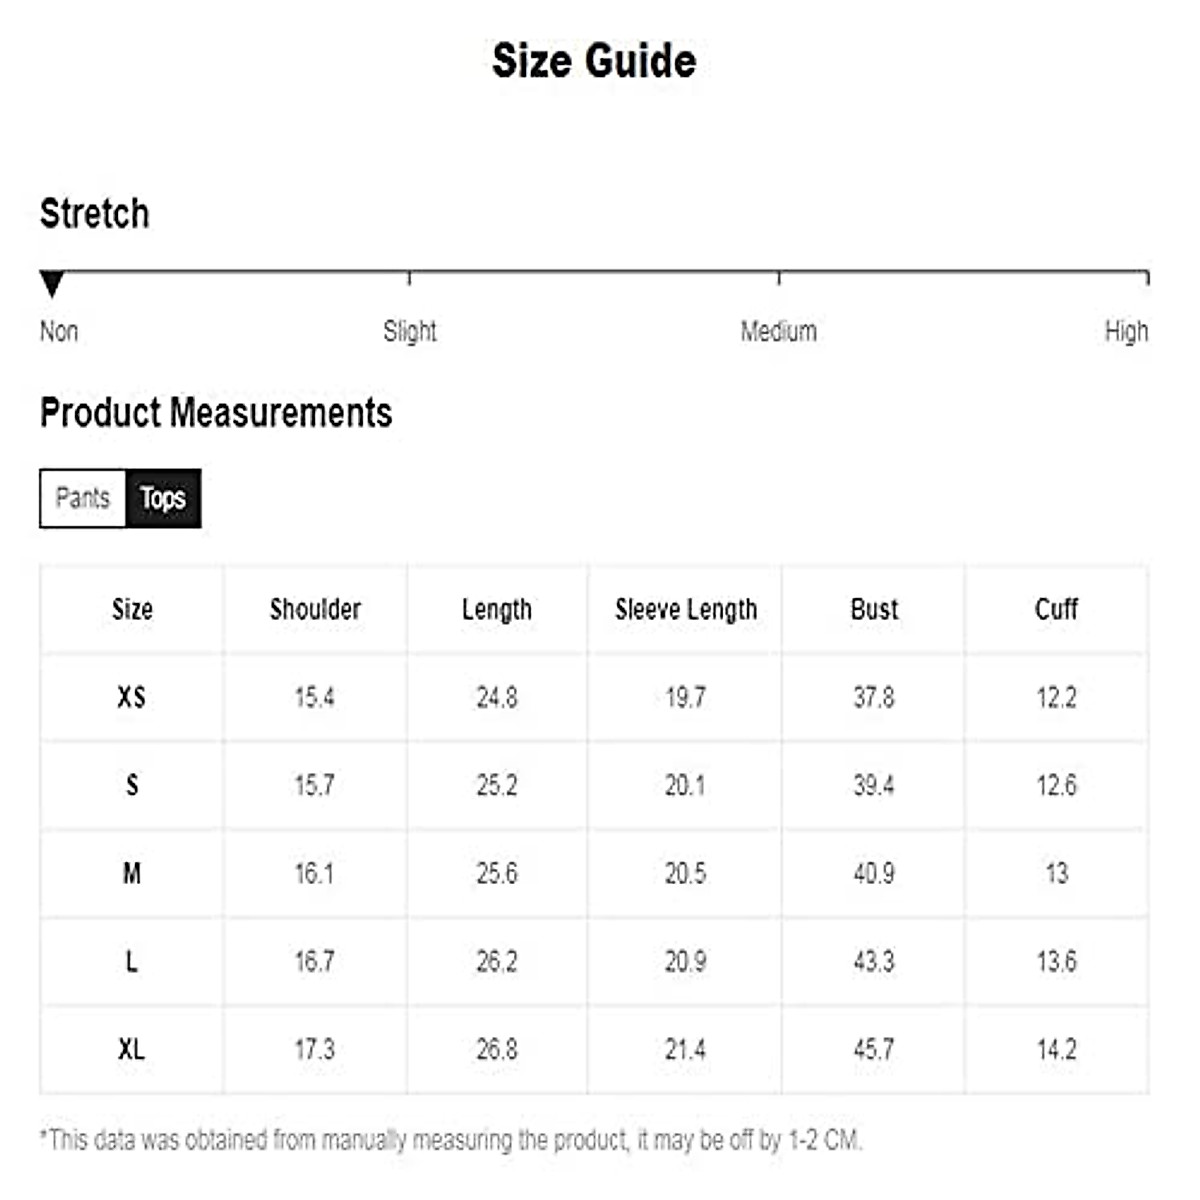Switch to the Pants tab
This screenshot has width=1200, height=1200.
coord(83,498)
